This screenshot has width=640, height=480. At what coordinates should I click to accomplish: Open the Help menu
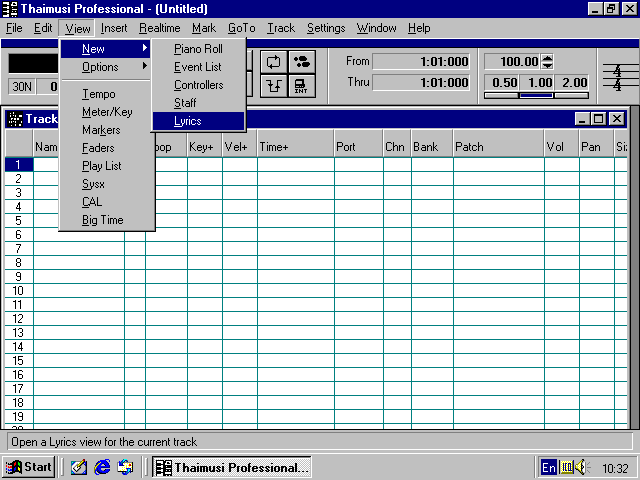pyautogui.click(x=419, y=28)
